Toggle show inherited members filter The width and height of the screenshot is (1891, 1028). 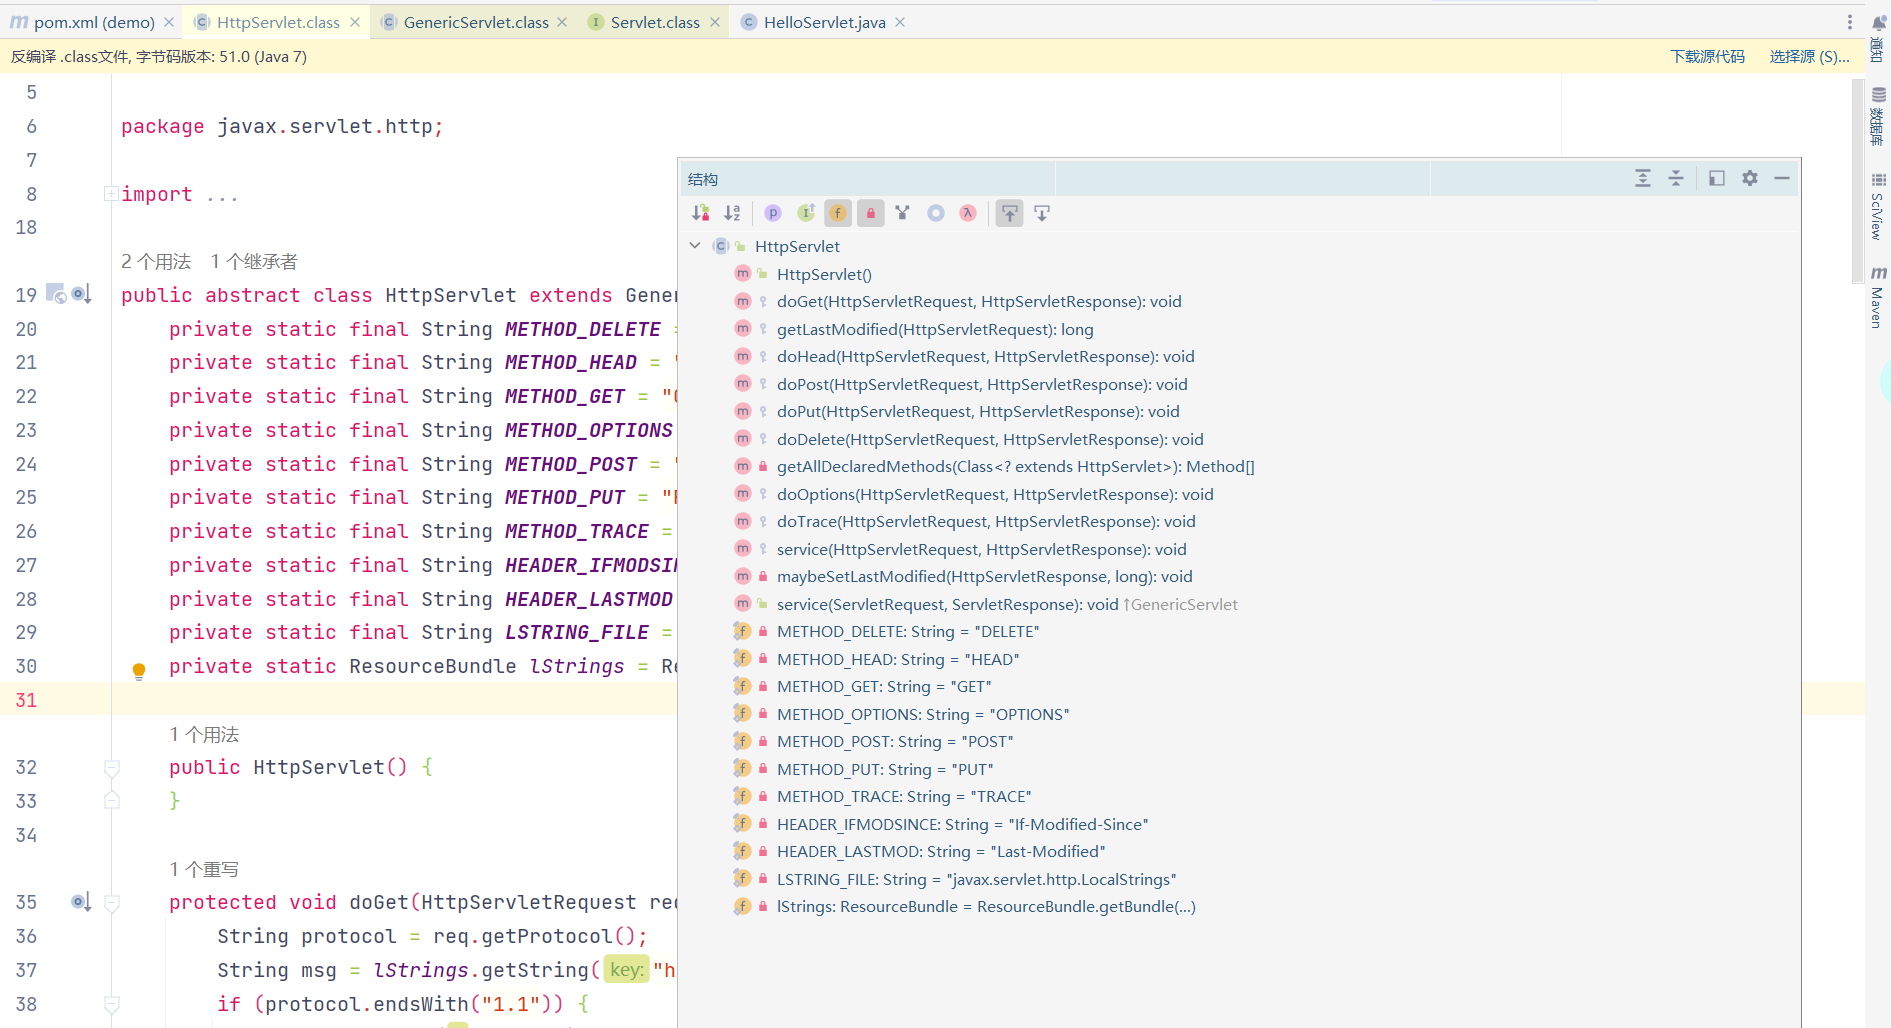pyautogui.click(x=806, y=213)
